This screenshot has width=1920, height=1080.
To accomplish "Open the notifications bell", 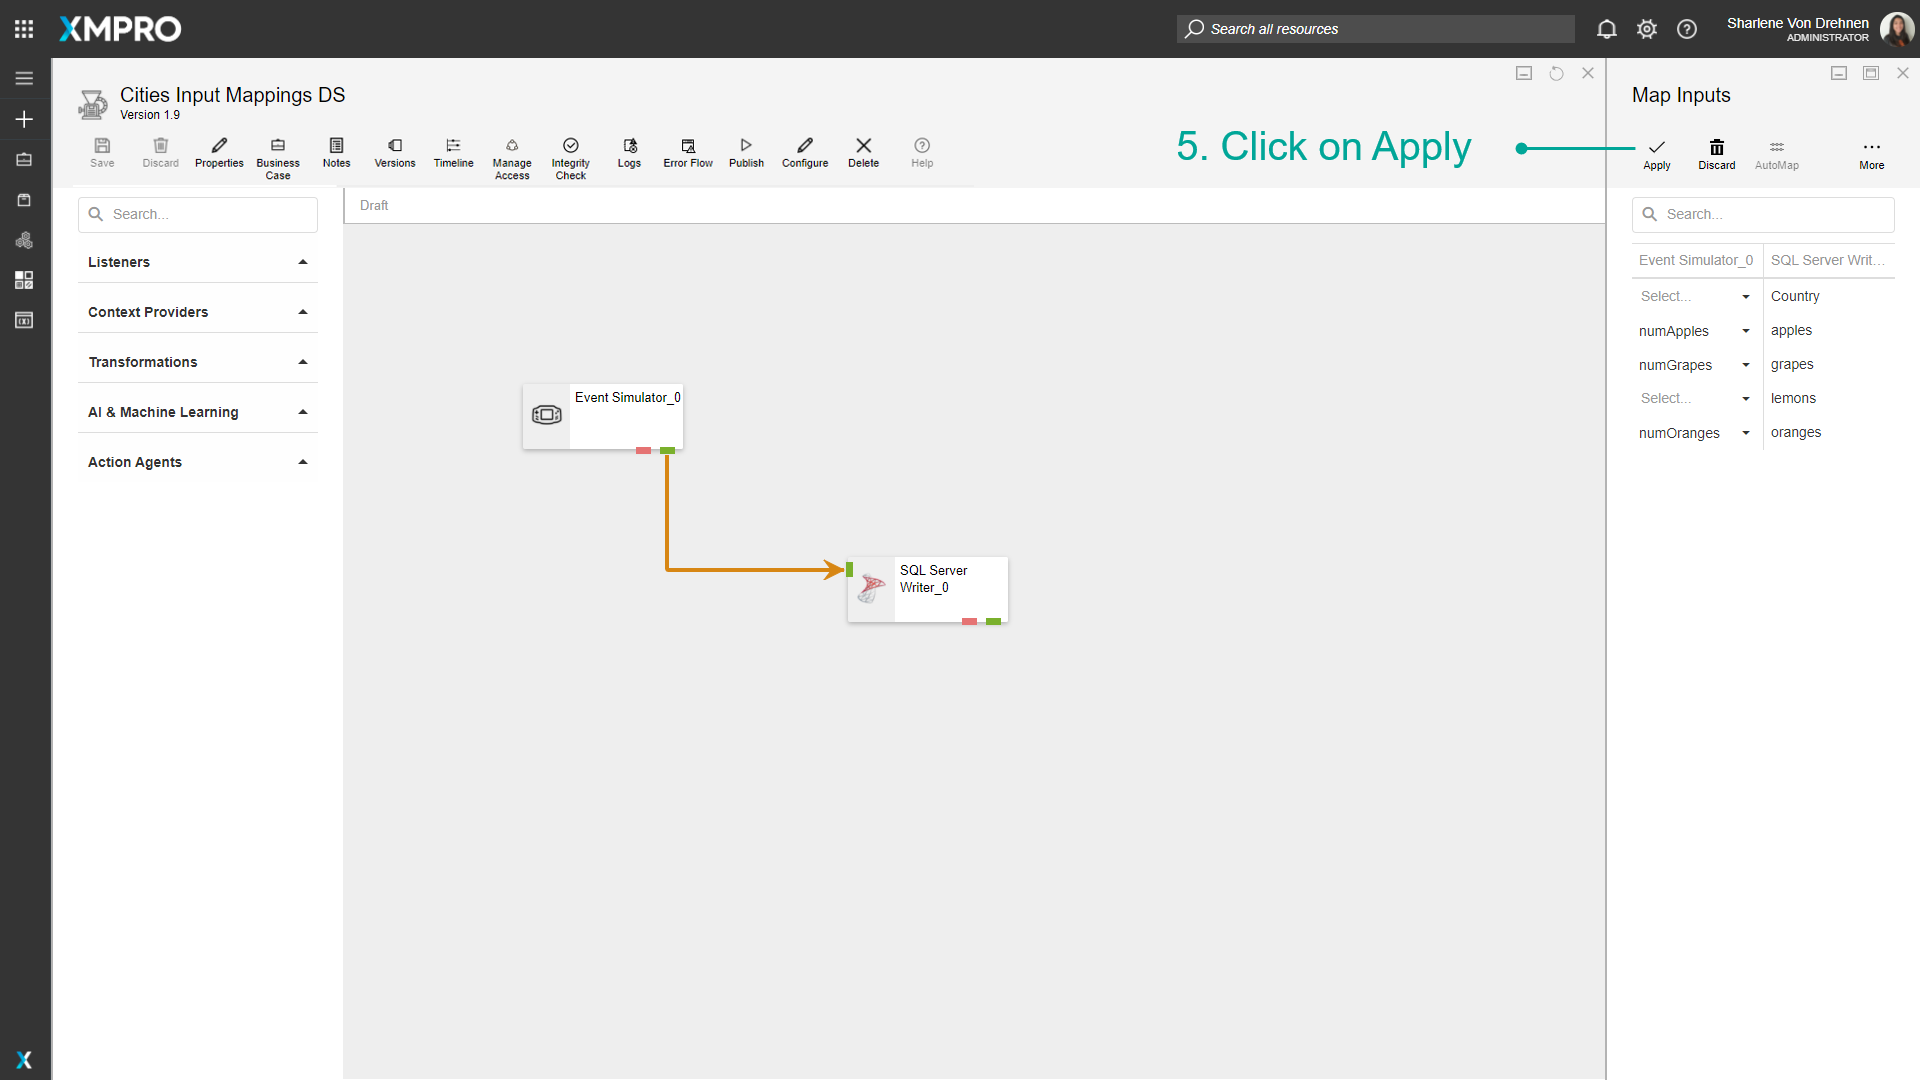I will coord(1607,29).
